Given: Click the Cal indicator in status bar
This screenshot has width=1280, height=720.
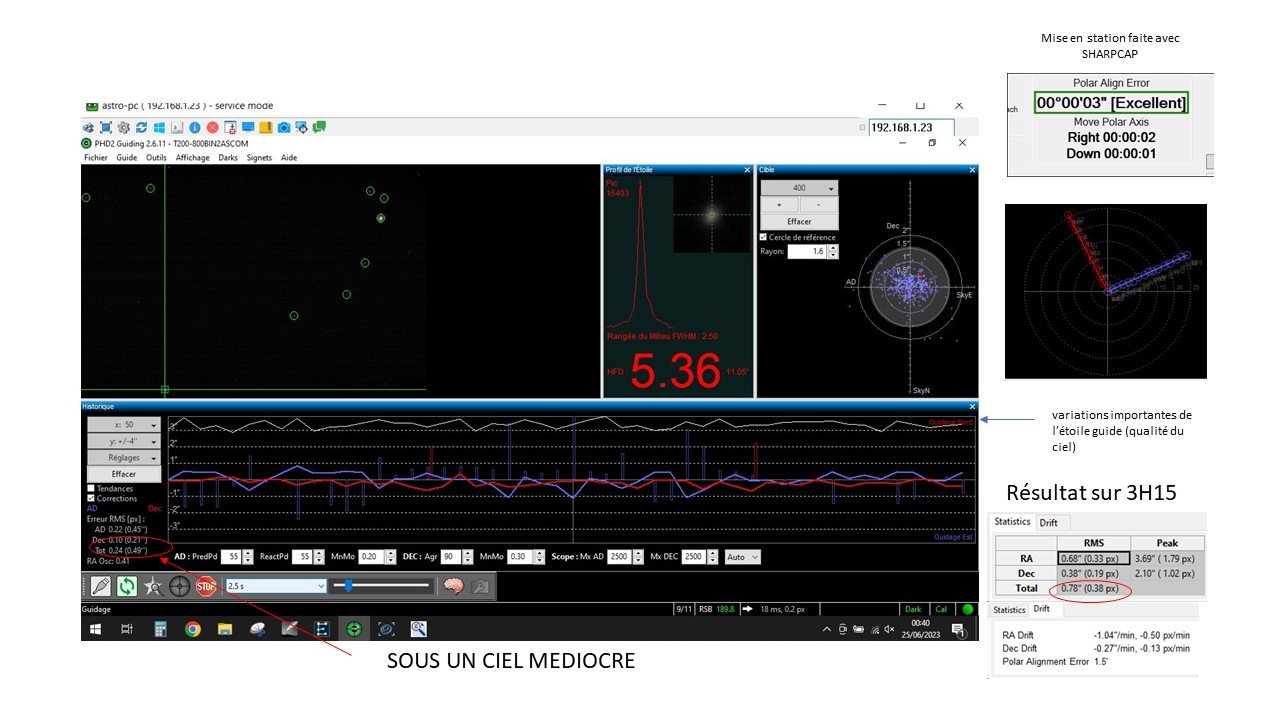Looking at the screenshot, I should [941, 609].
